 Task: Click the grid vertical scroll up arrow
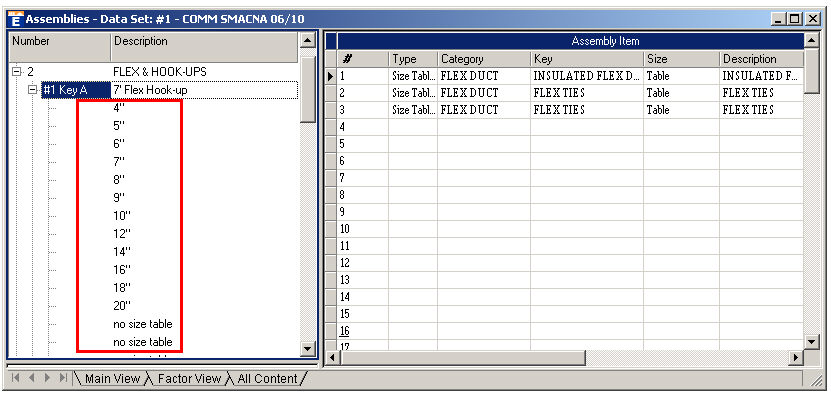tap(812, 40)
